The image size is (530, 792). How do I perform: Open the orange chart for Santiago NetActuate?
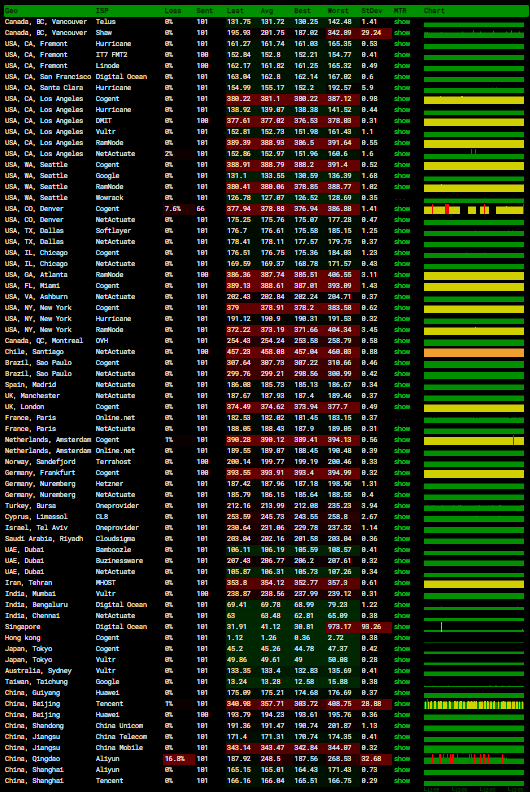(474, 353)
